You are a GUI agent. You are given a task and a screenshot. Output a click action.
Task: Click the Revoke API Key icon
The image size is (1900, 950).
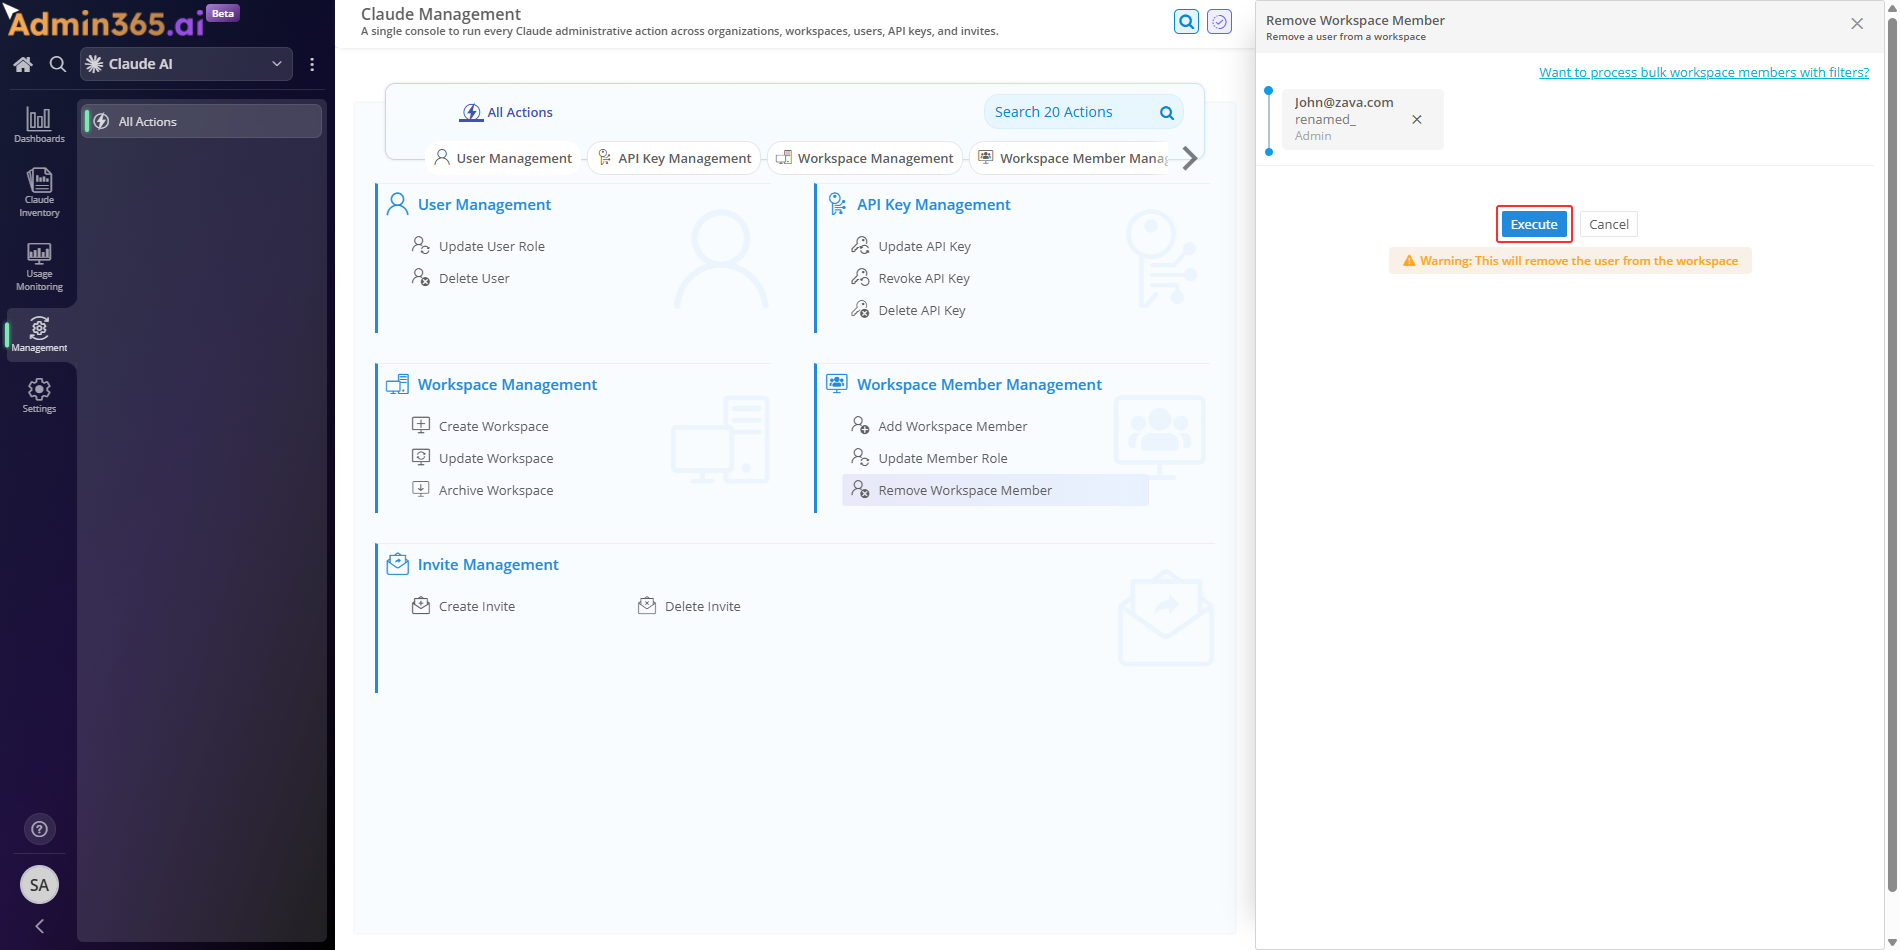(860, 277)
